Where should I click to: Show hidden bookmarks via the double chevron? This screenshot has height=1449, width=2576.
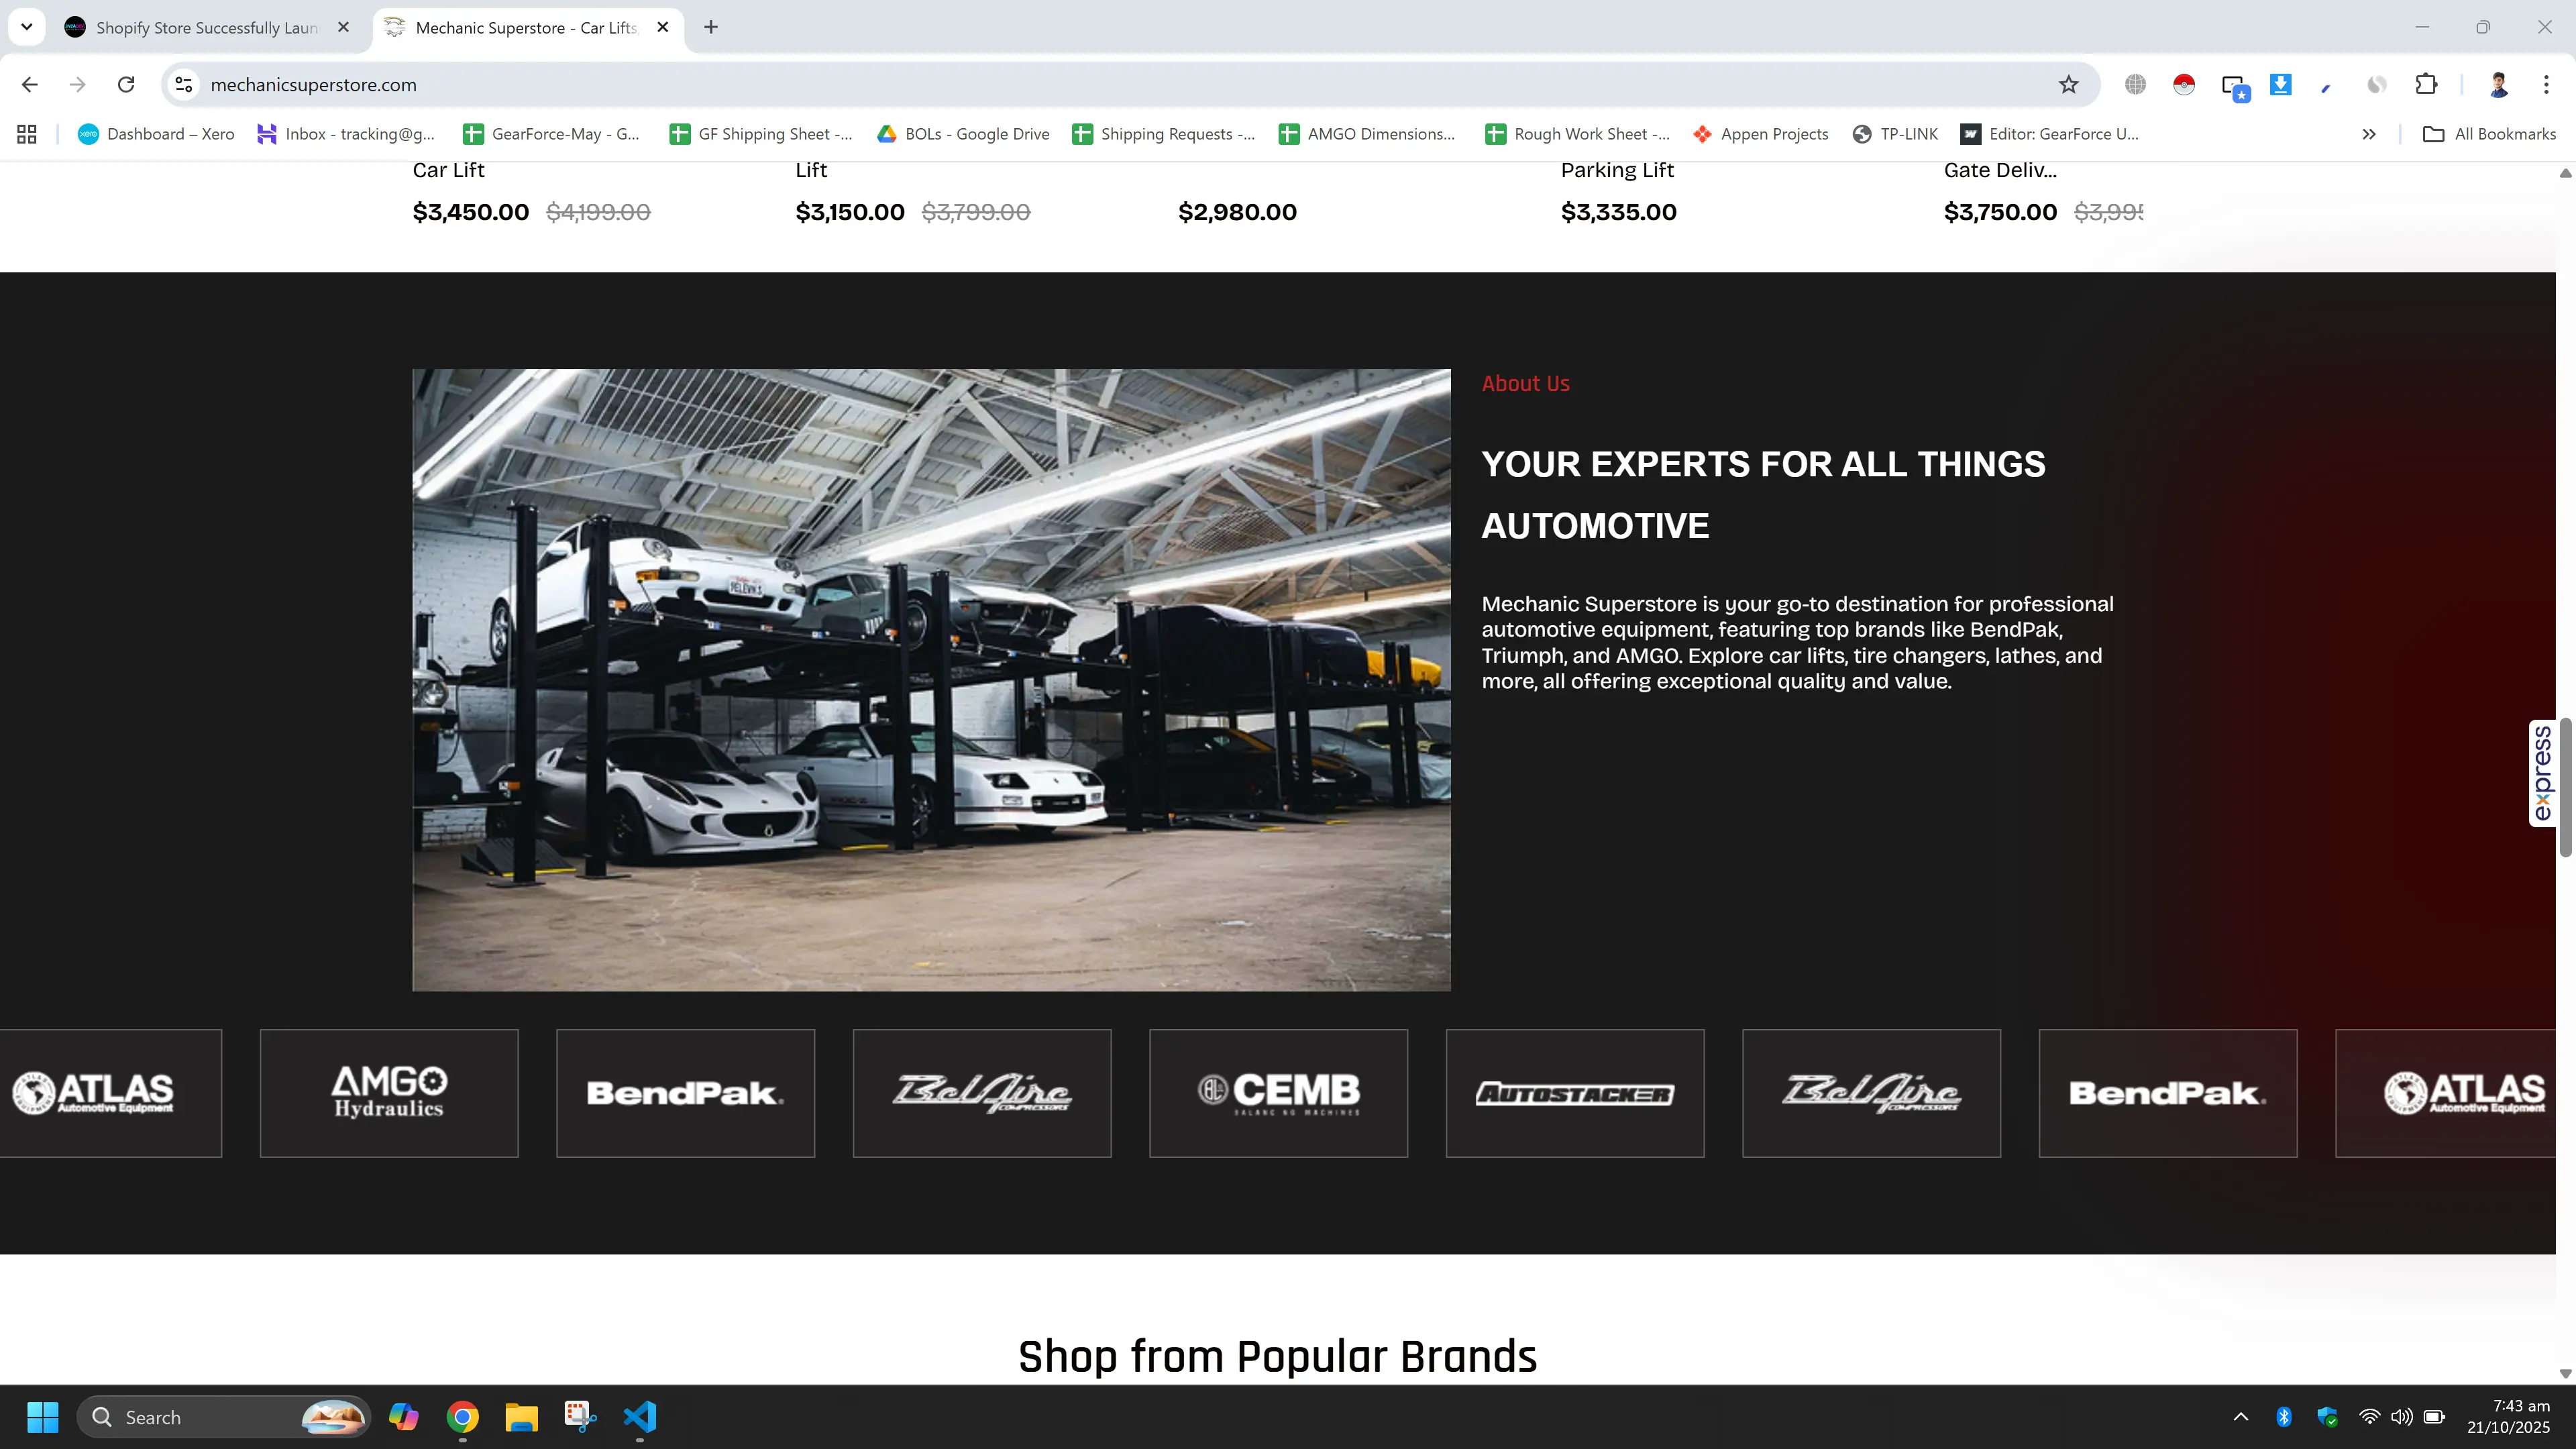click(2368, 134)
